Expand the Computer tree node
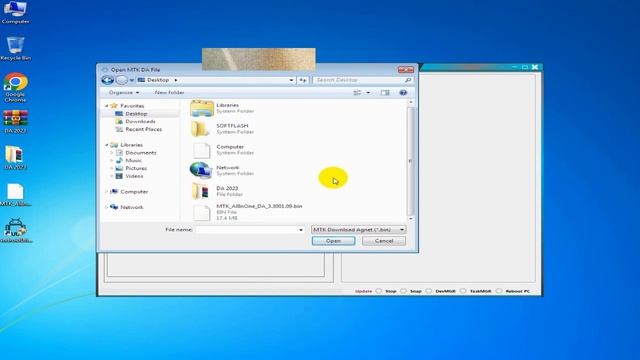The image size is (640, 360). 107,191
